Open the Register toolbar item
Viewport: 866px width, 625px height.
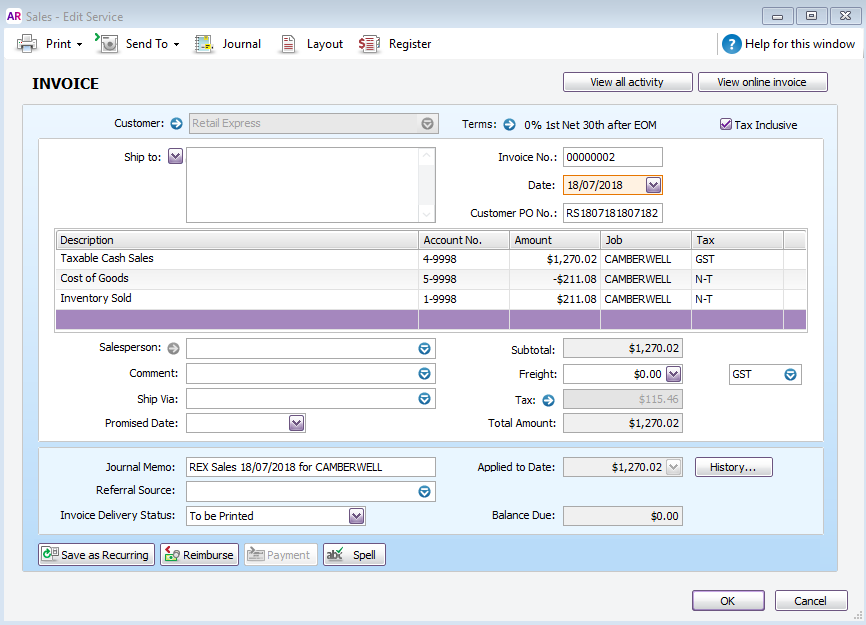click(395, 44)
